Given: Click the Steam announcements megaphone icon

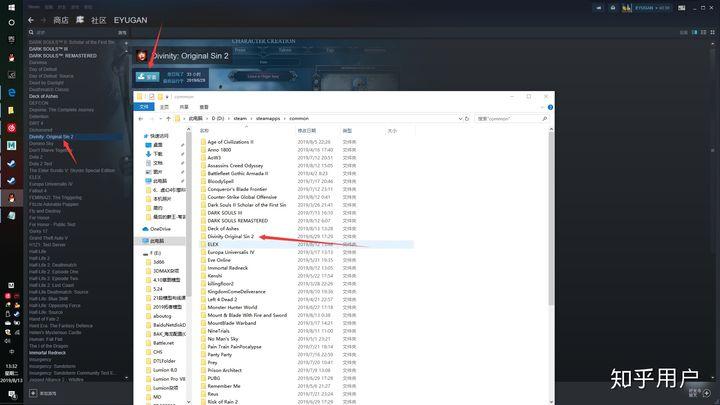Looking at the screenshot, I should [598, 8].
